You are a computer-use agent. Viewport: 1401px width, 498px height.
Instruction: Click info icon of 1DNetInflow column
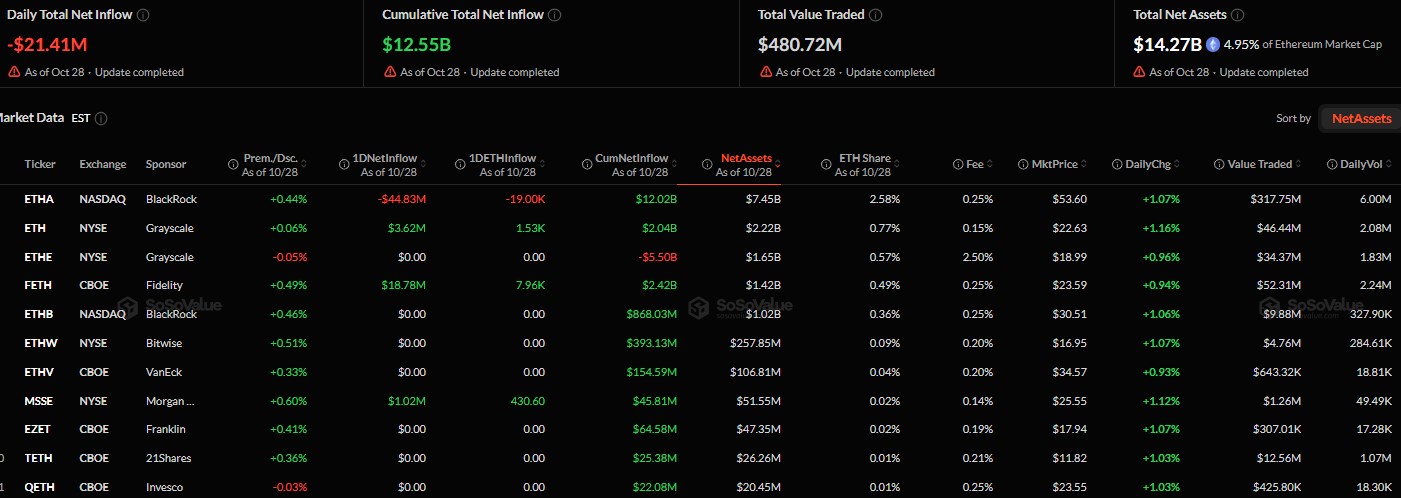point(343,164)
